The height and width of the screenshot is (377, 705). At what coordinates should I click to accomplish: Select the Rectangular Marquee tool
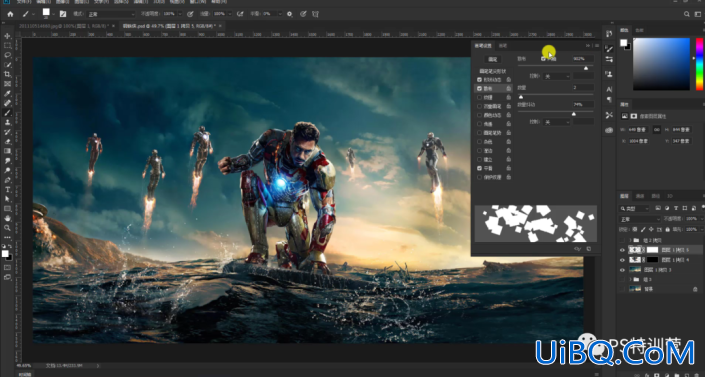pos(7,45)
